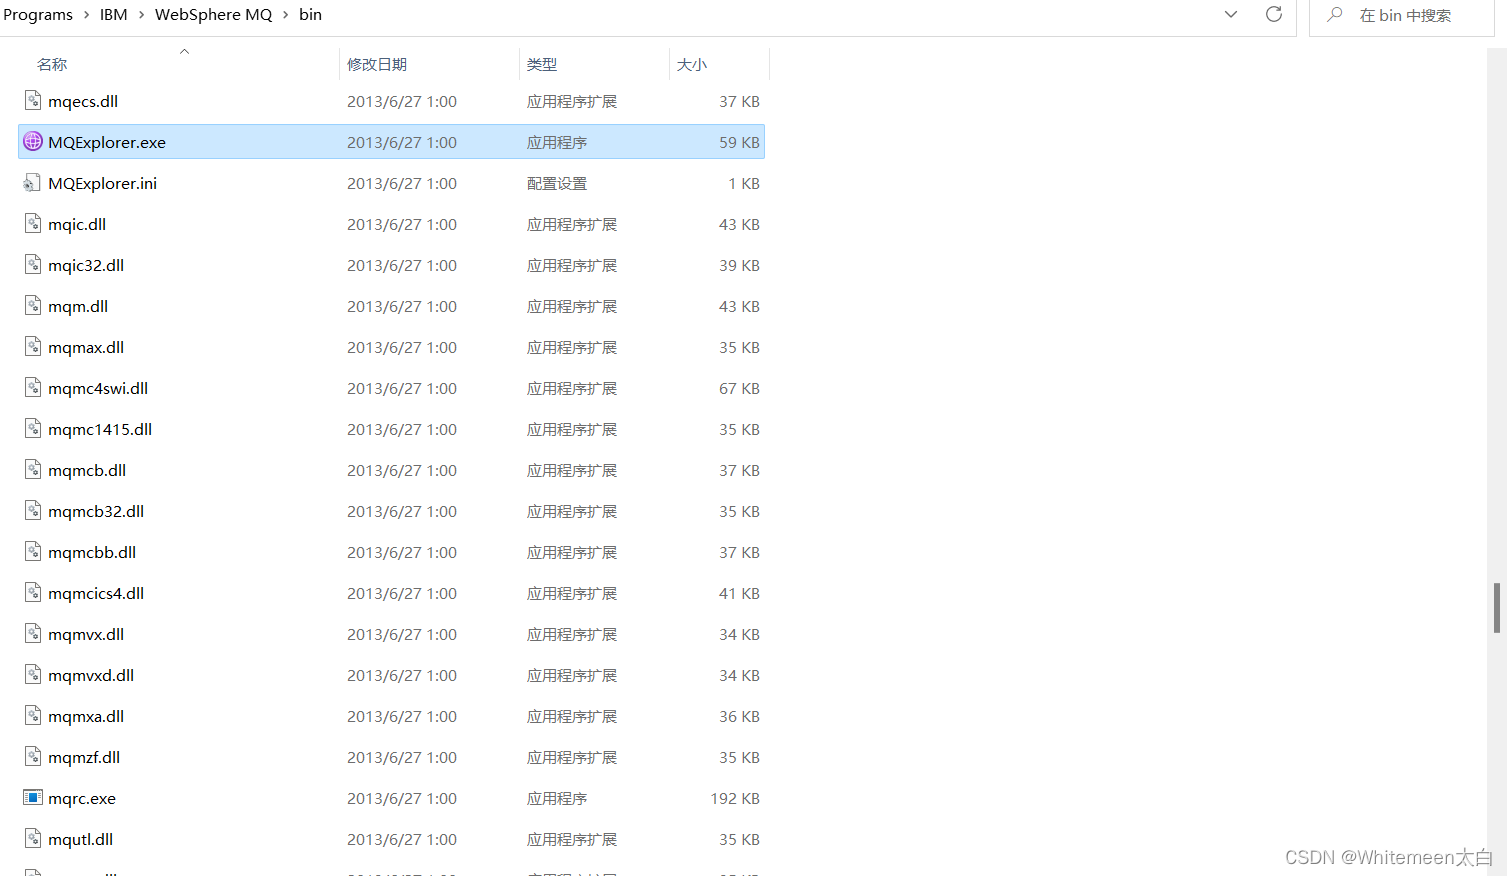Select the MQExplorer.ini file name
1507x876 pixels.
[103, 183]
